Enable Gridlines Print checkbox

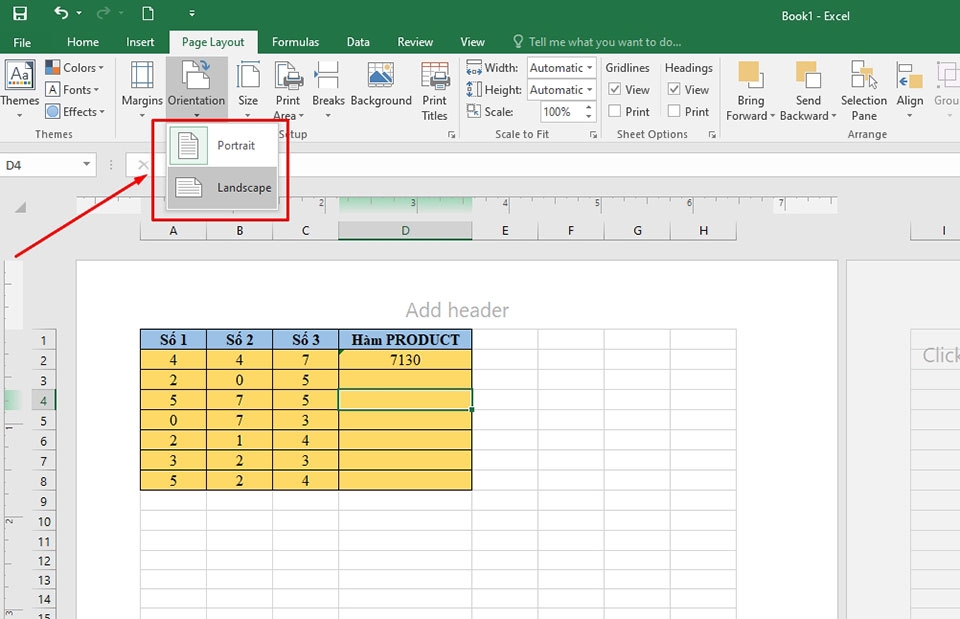pyautogui.click(x=614, y=111)
